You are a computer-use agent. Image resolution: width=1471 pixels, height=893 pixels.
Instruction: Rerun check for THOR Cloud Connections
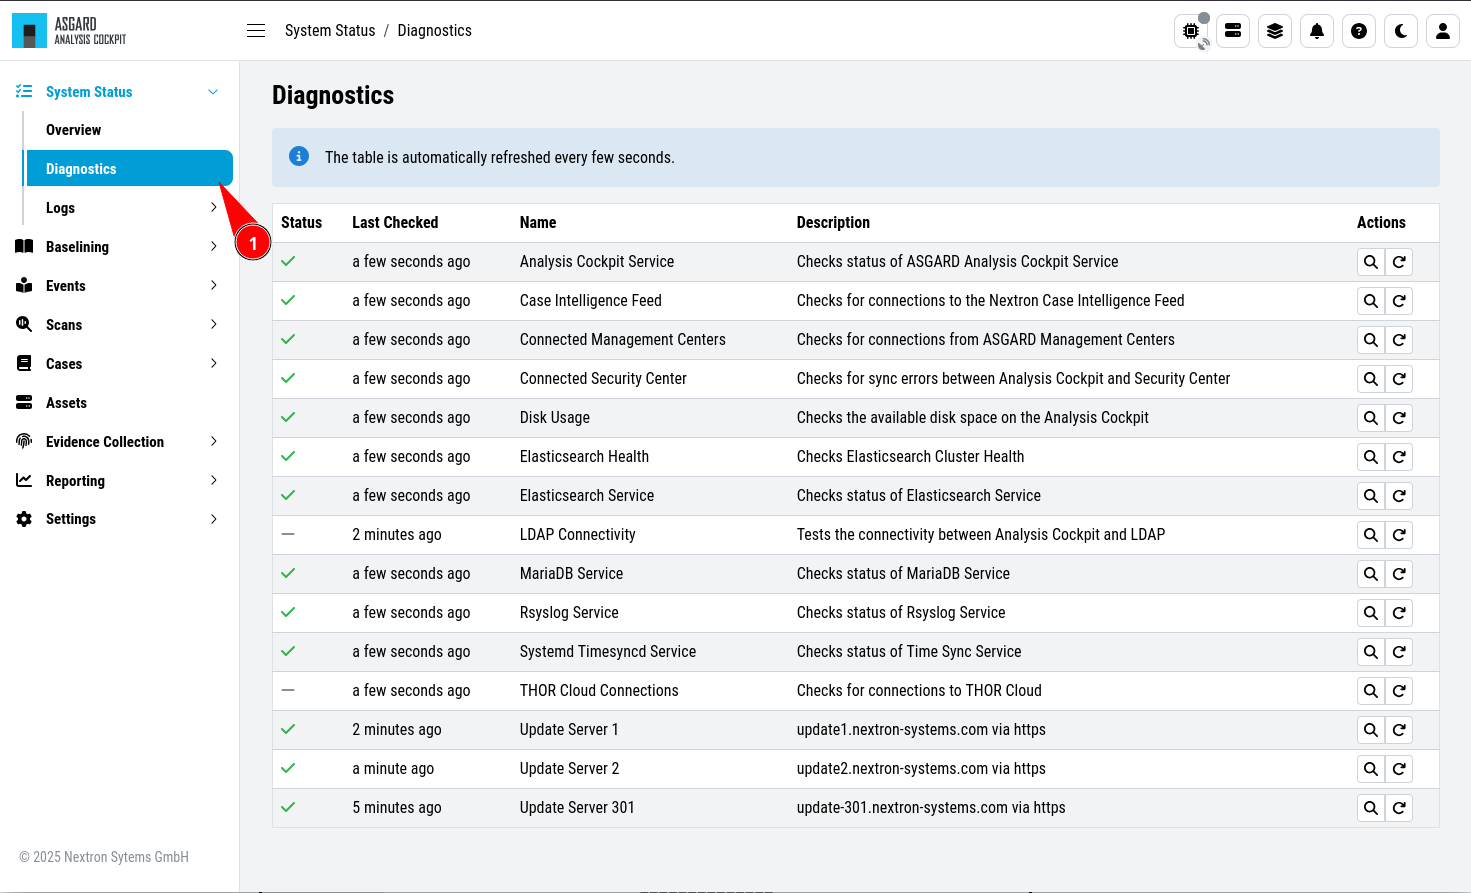point(1399,691)
